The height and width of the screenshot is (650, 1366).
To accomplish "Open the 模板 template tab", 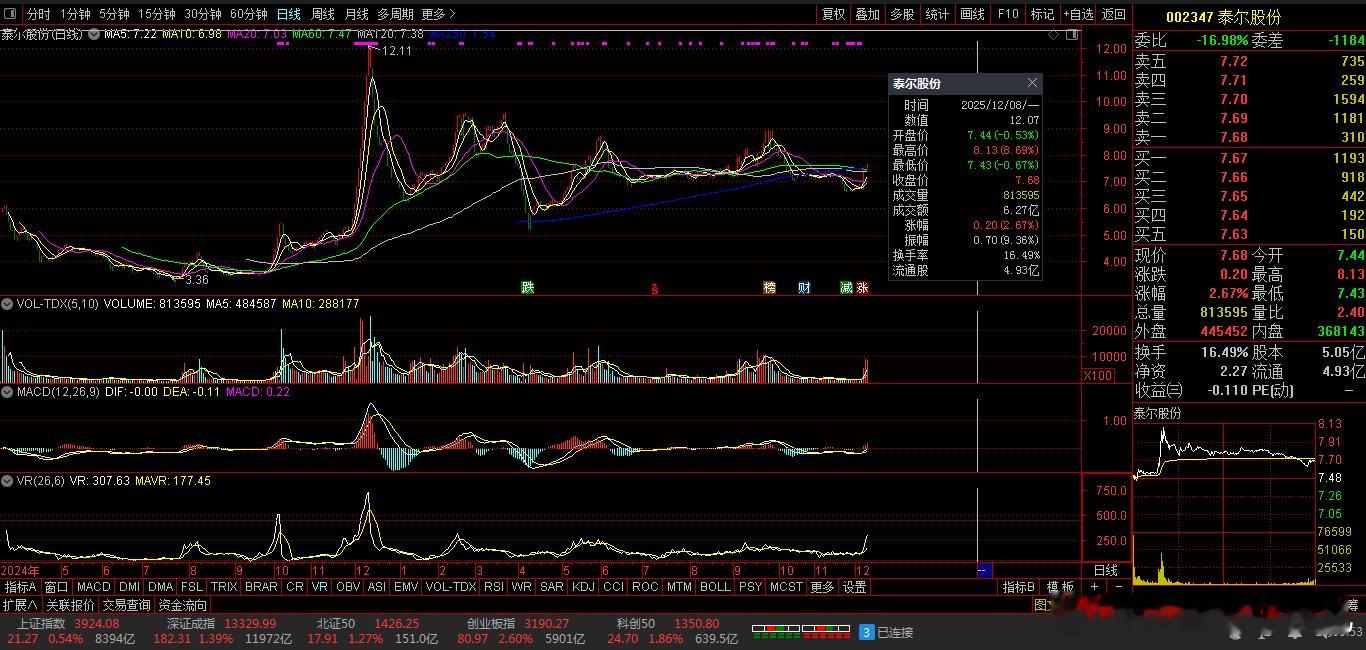I will (1060, 587).
